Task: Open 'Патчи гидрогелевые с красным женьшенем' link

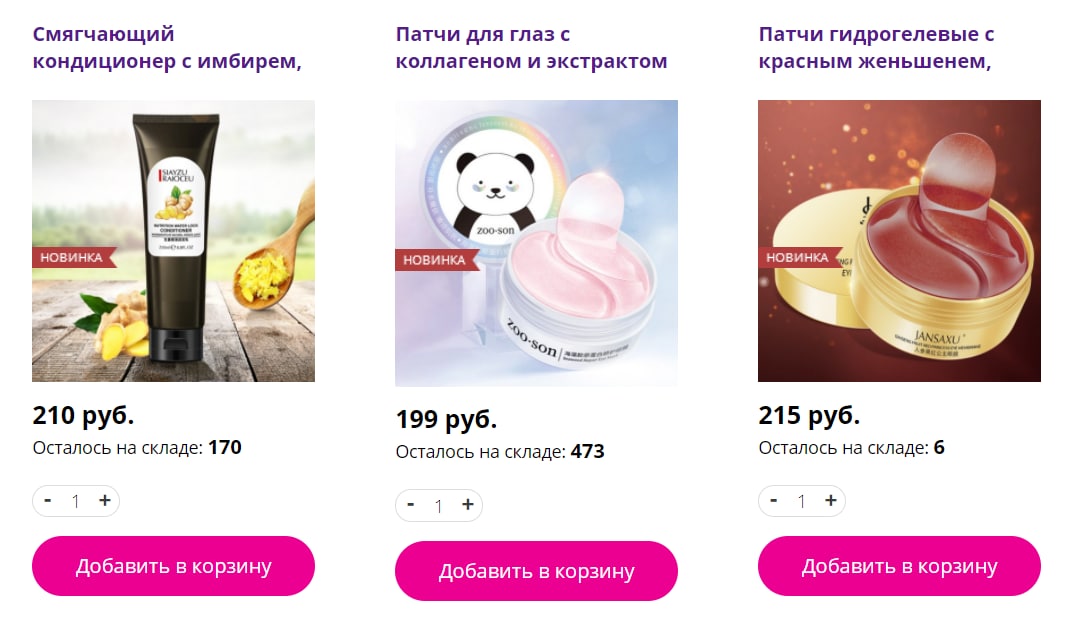Action: pos(876,47)
